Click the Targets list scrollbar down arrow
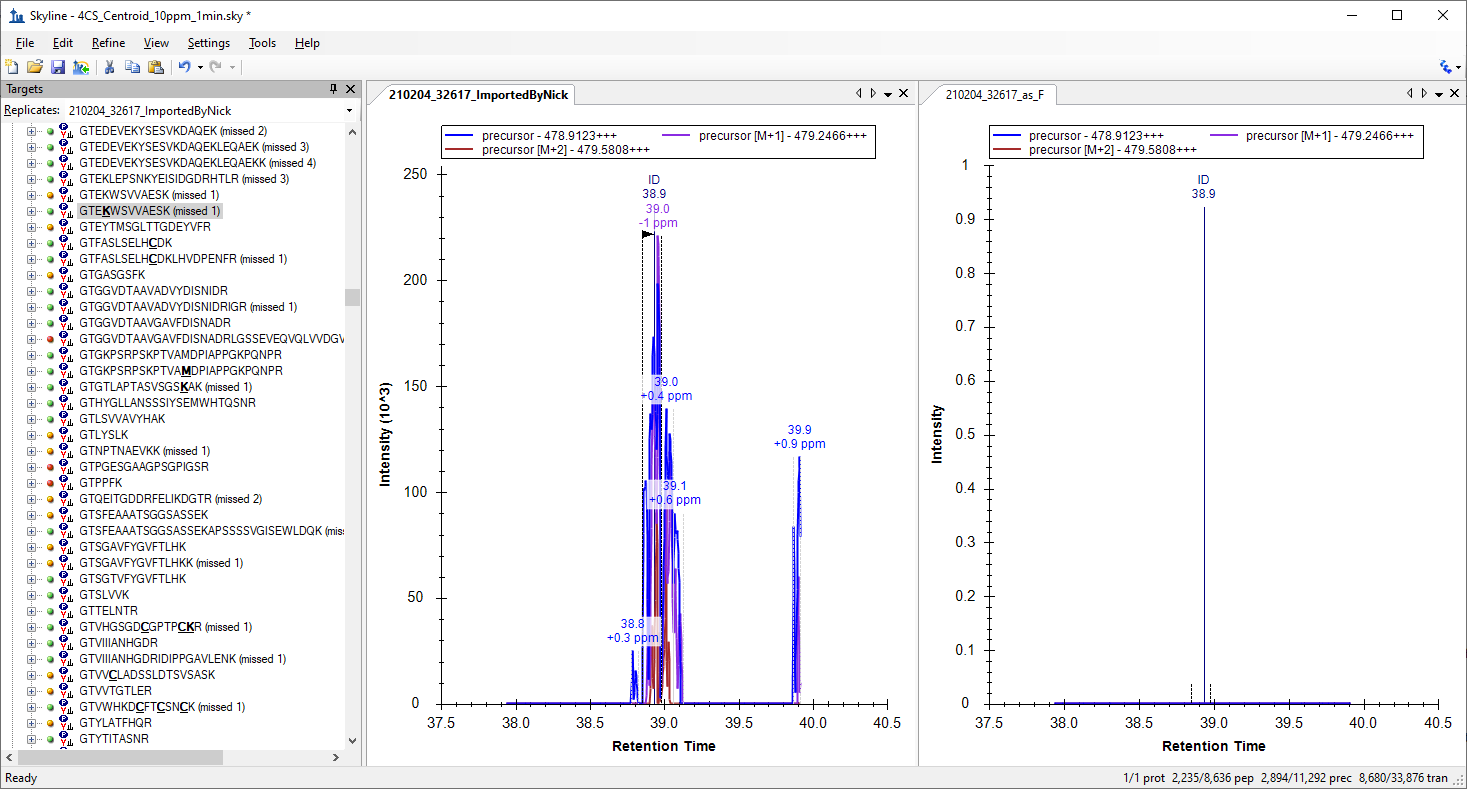The height and width of the screenshot is (789, 1467). click(352, 741)
